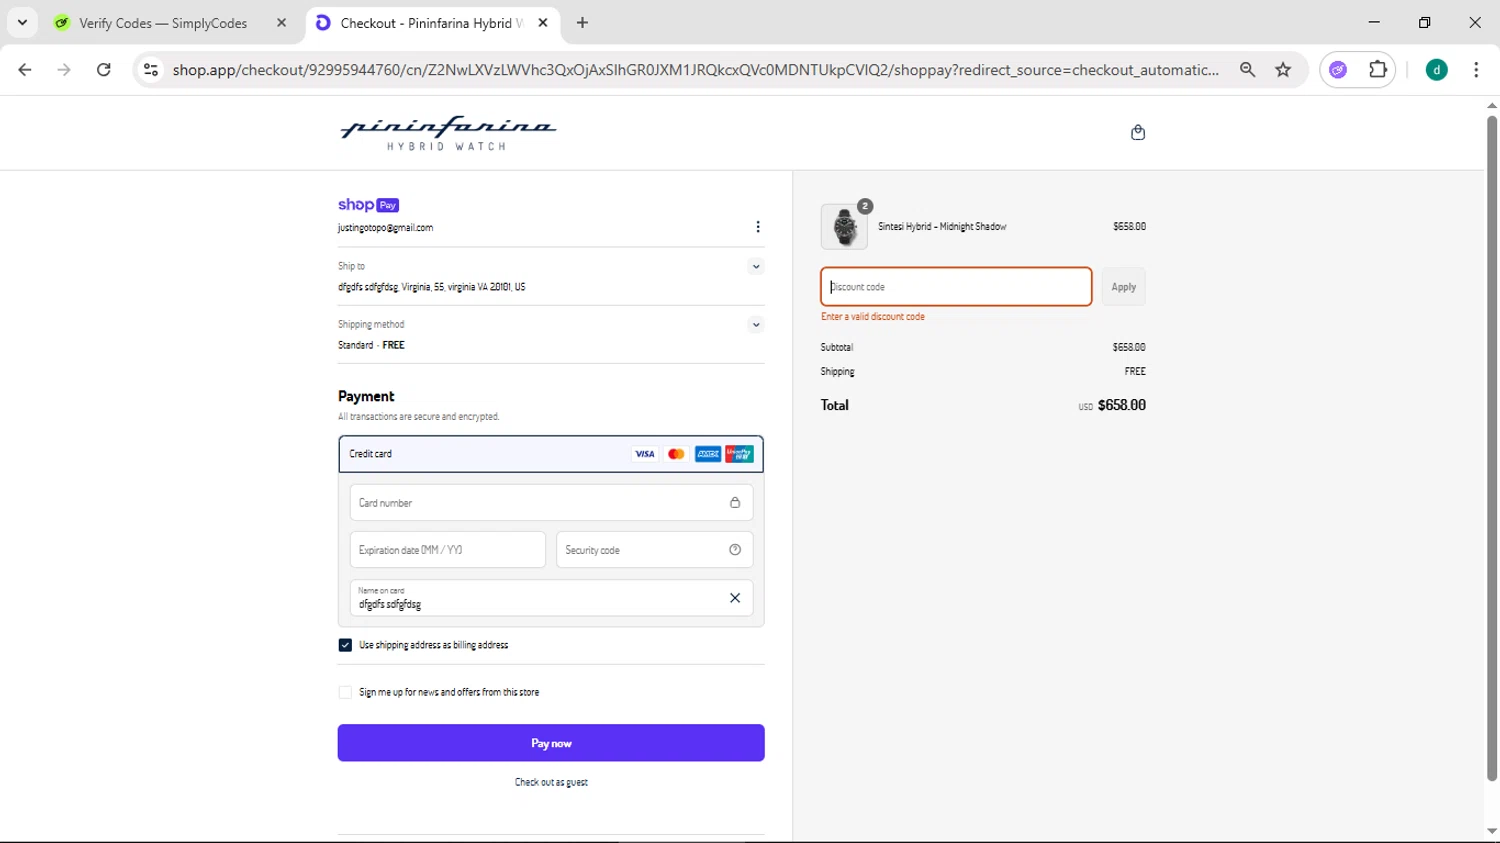Apply the discount code
Image resolution: width=1500 pixels, height=843 pixels.
[x=1124, y=287]
